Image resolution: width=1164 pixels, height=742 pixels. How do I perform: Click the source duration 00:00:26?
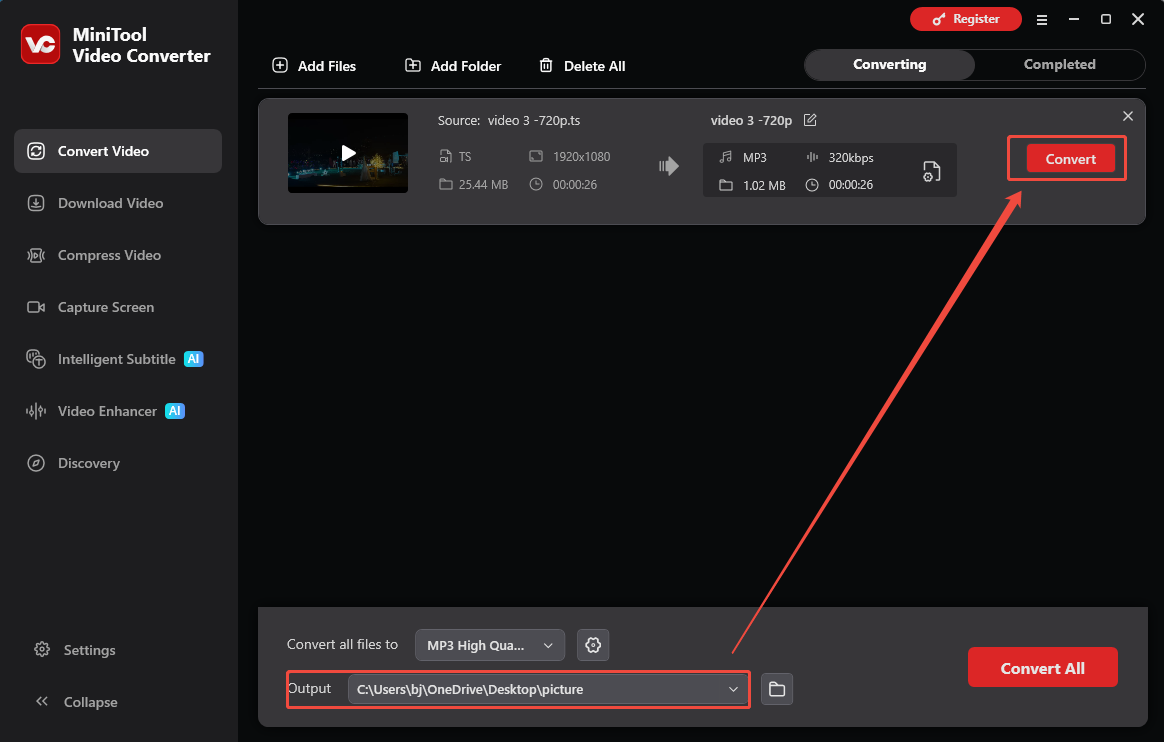tap(575, 185)
